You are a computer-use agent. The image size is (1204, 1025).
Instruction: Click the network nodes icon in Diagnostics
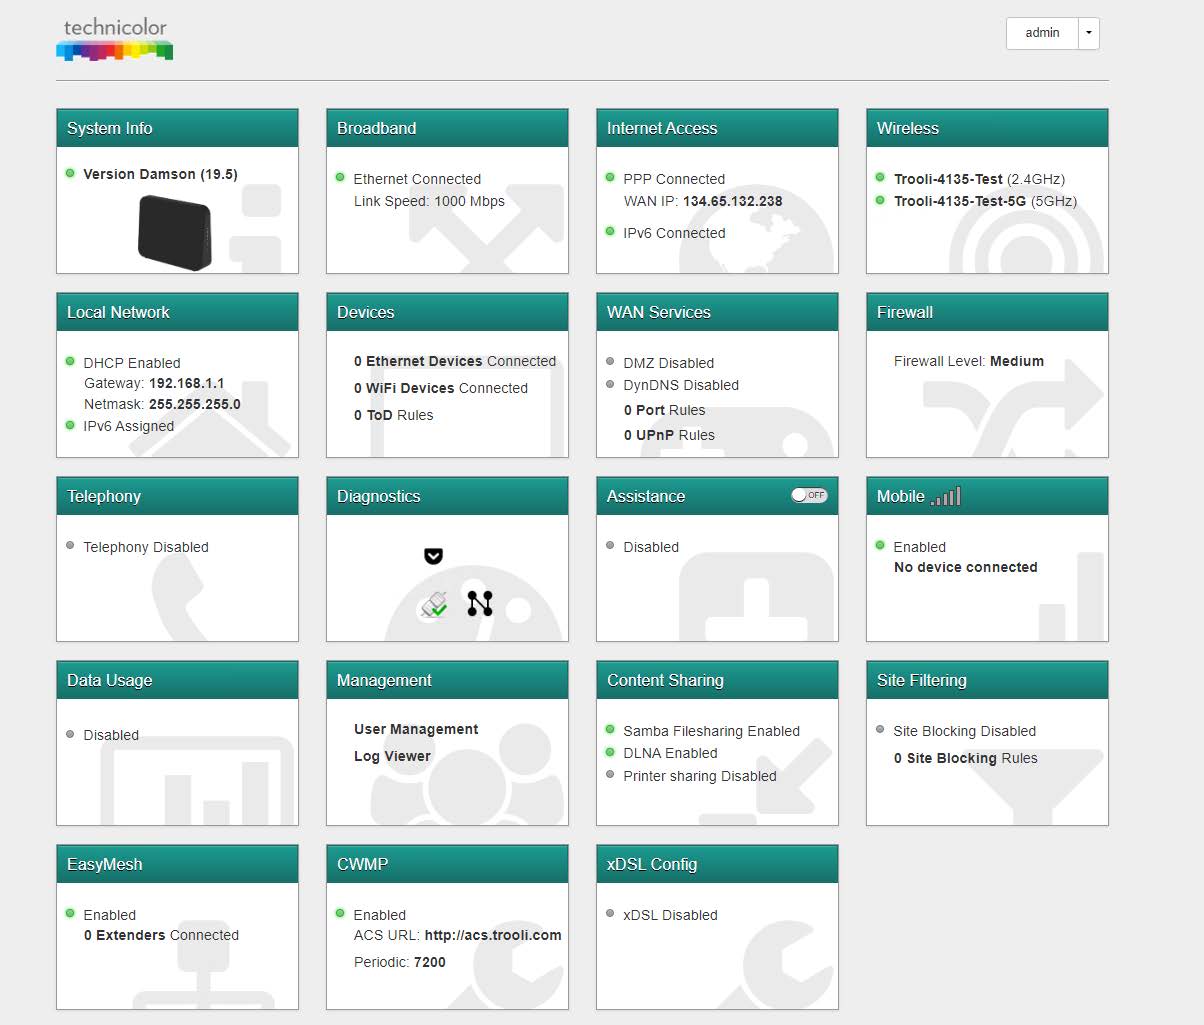point(480,603)
